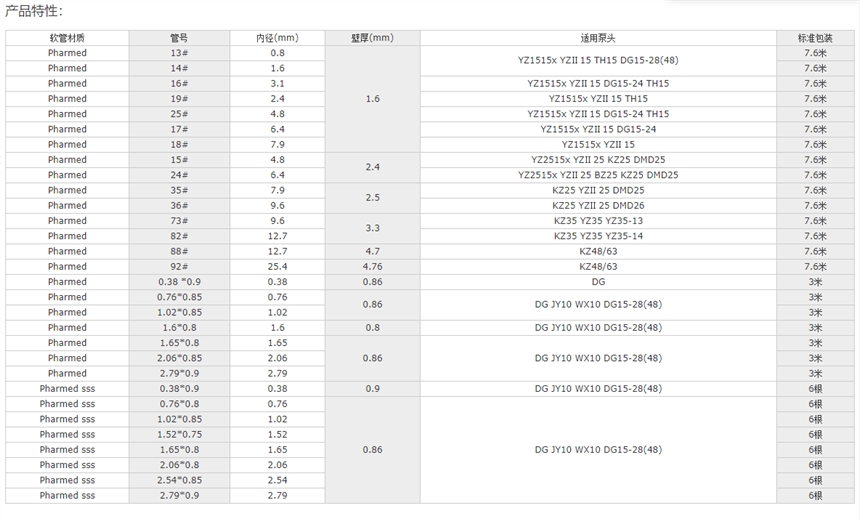Viewport: 860px width, 521px height.
Task: Click the 25.4 inner diameter cell
Action: pos(277,267)
